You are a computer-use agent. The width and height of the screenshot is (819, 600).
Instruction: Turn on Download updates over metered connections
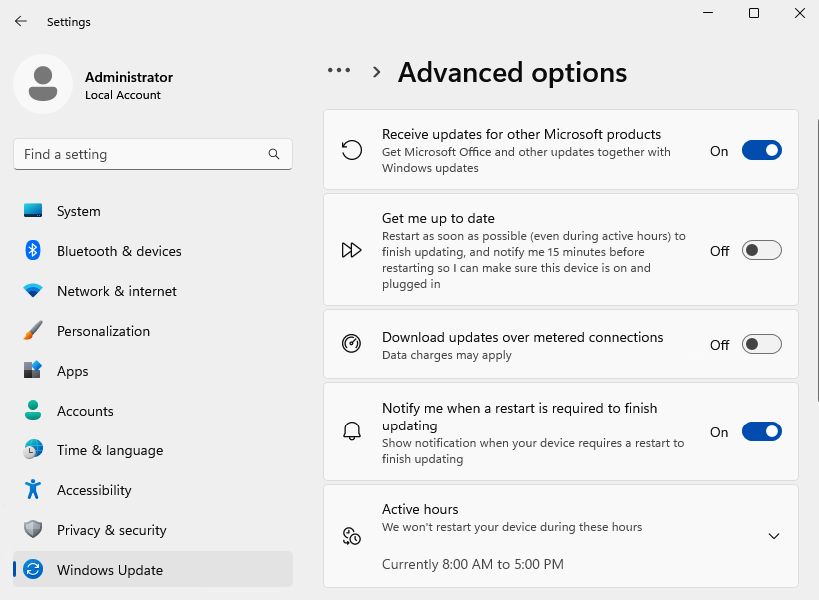click(x=761, y=344)
